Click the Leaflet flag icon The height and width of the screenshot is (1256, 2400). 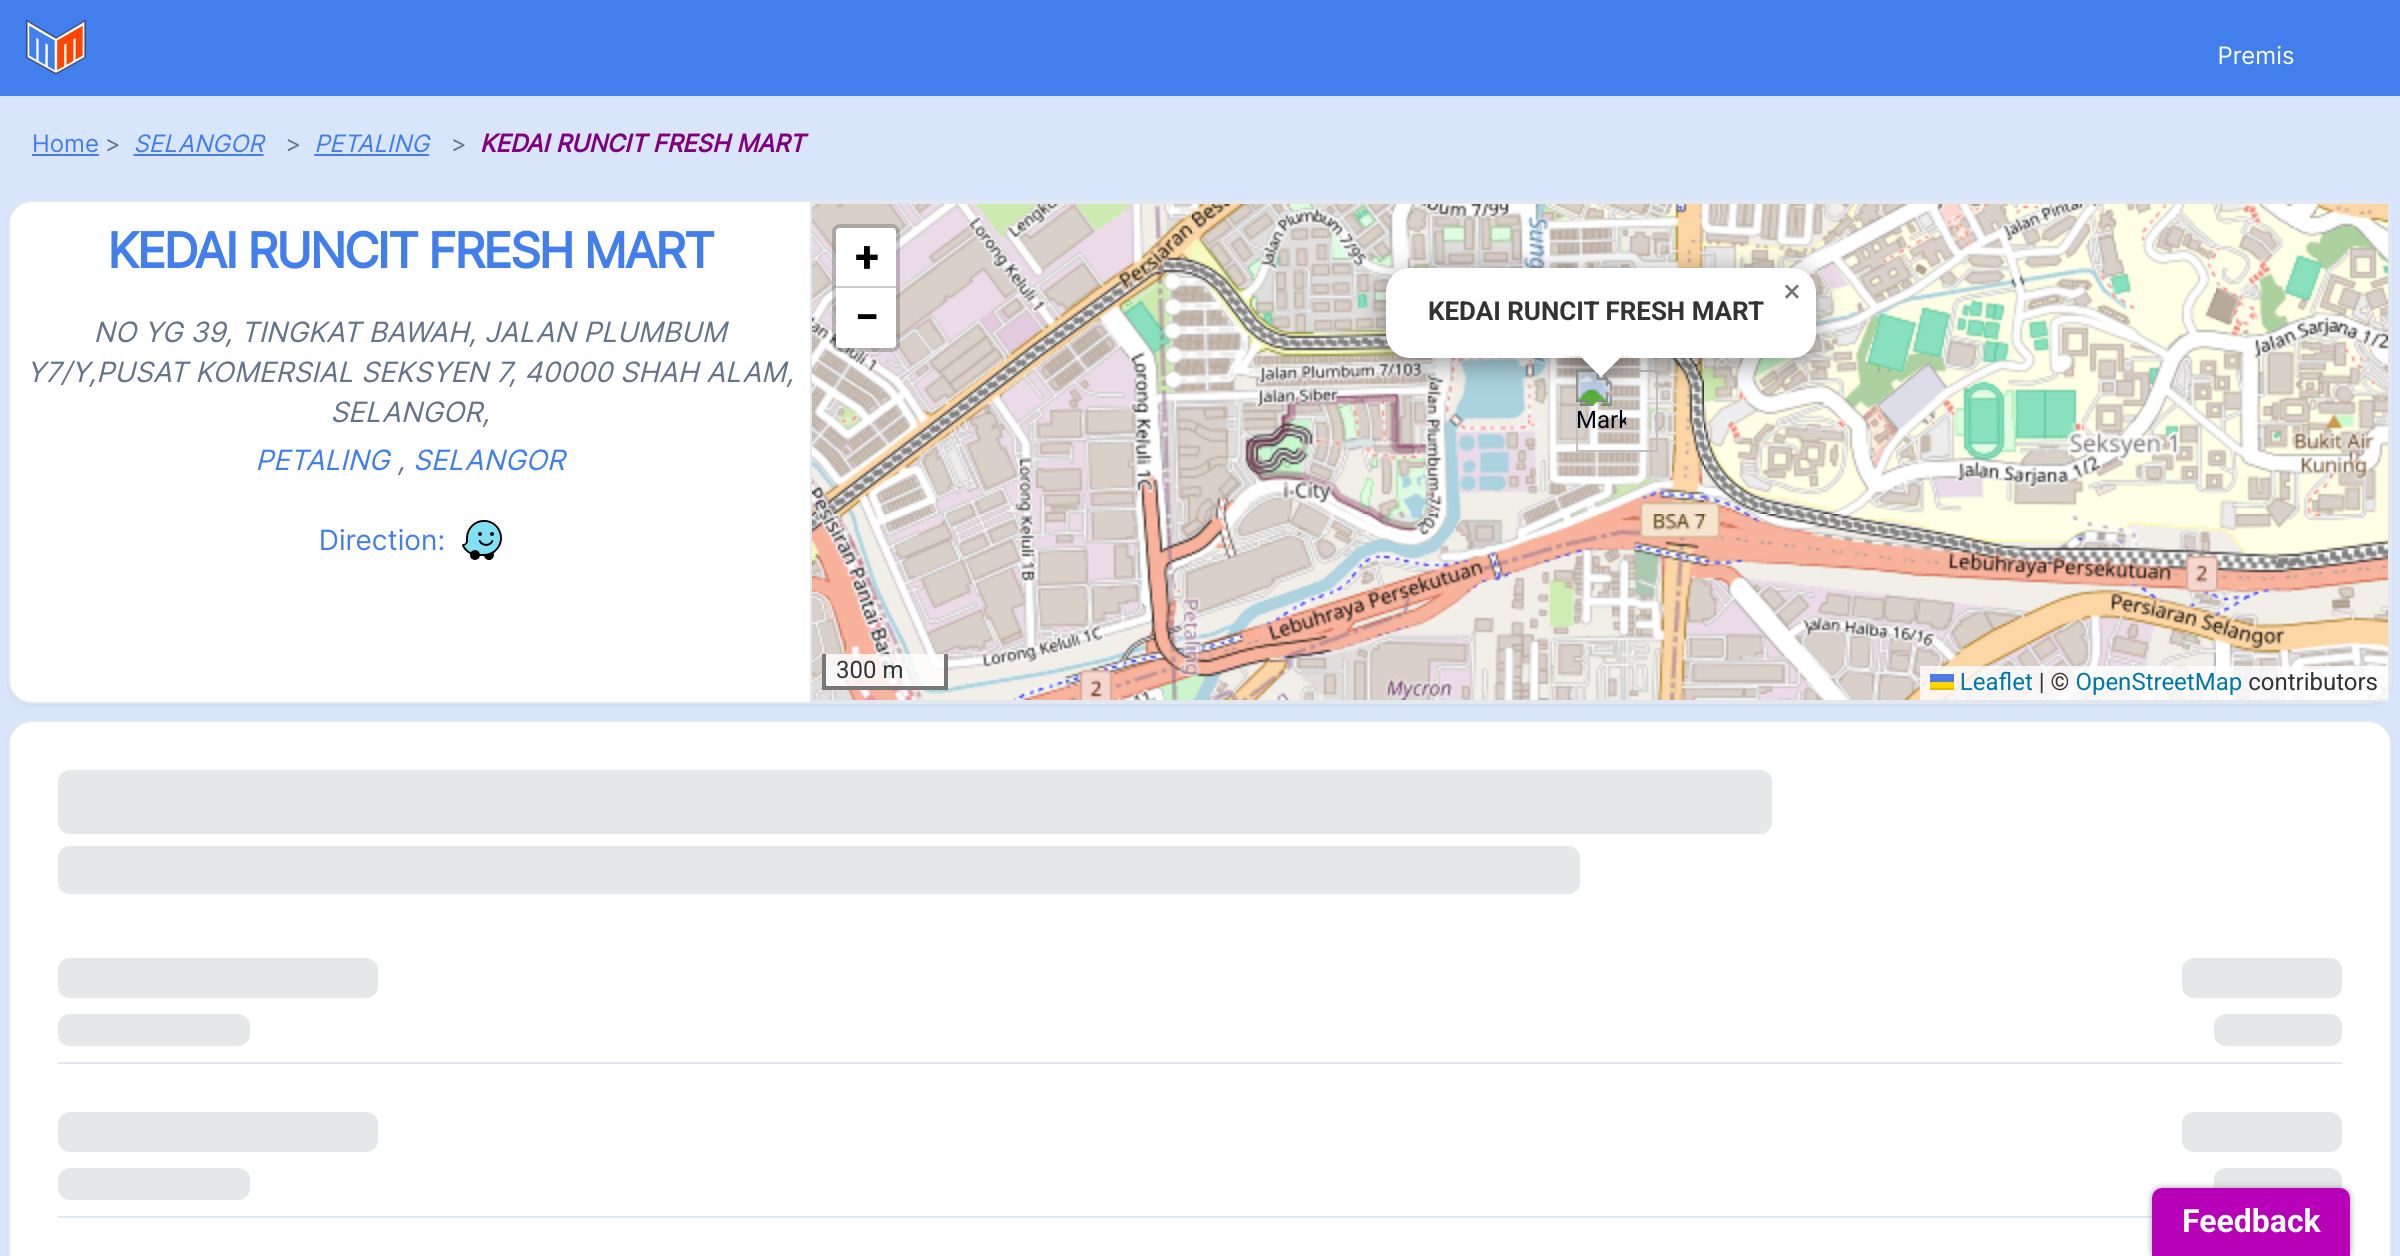coord(1941,682)
